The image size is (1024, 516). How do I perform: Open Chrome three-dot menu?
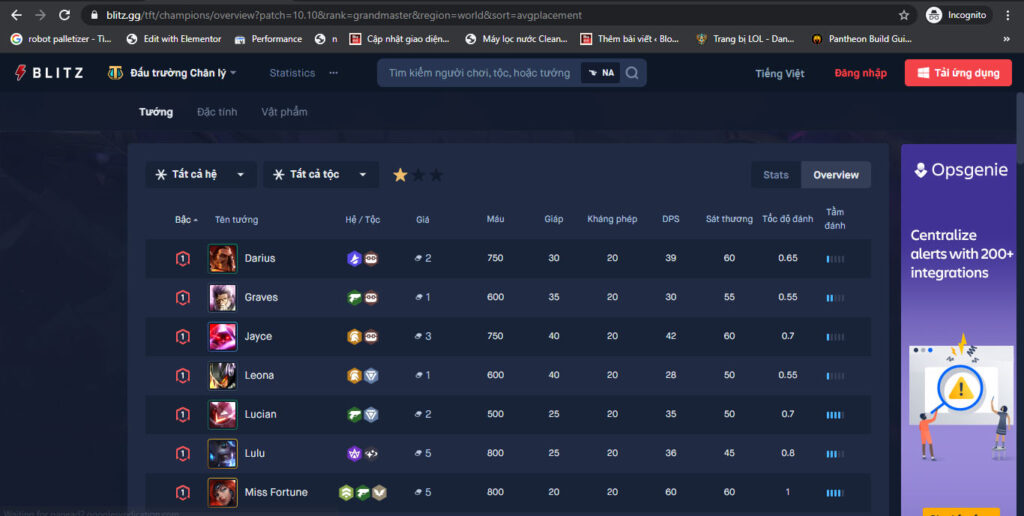[1008, 15]
